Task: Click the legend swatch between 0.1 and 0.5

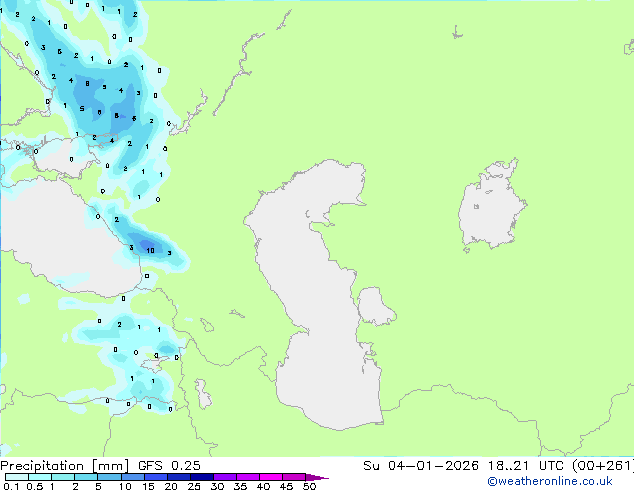Action: pyautogui.click(x=17, y=477)
